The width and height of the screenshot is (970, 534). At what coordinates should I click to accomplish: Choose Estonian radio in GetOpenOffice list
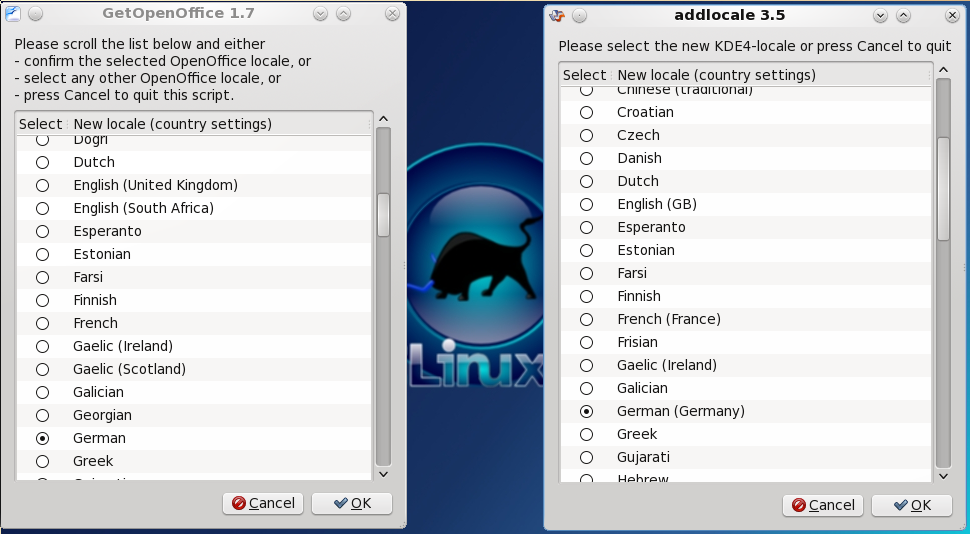coord(42,254)
